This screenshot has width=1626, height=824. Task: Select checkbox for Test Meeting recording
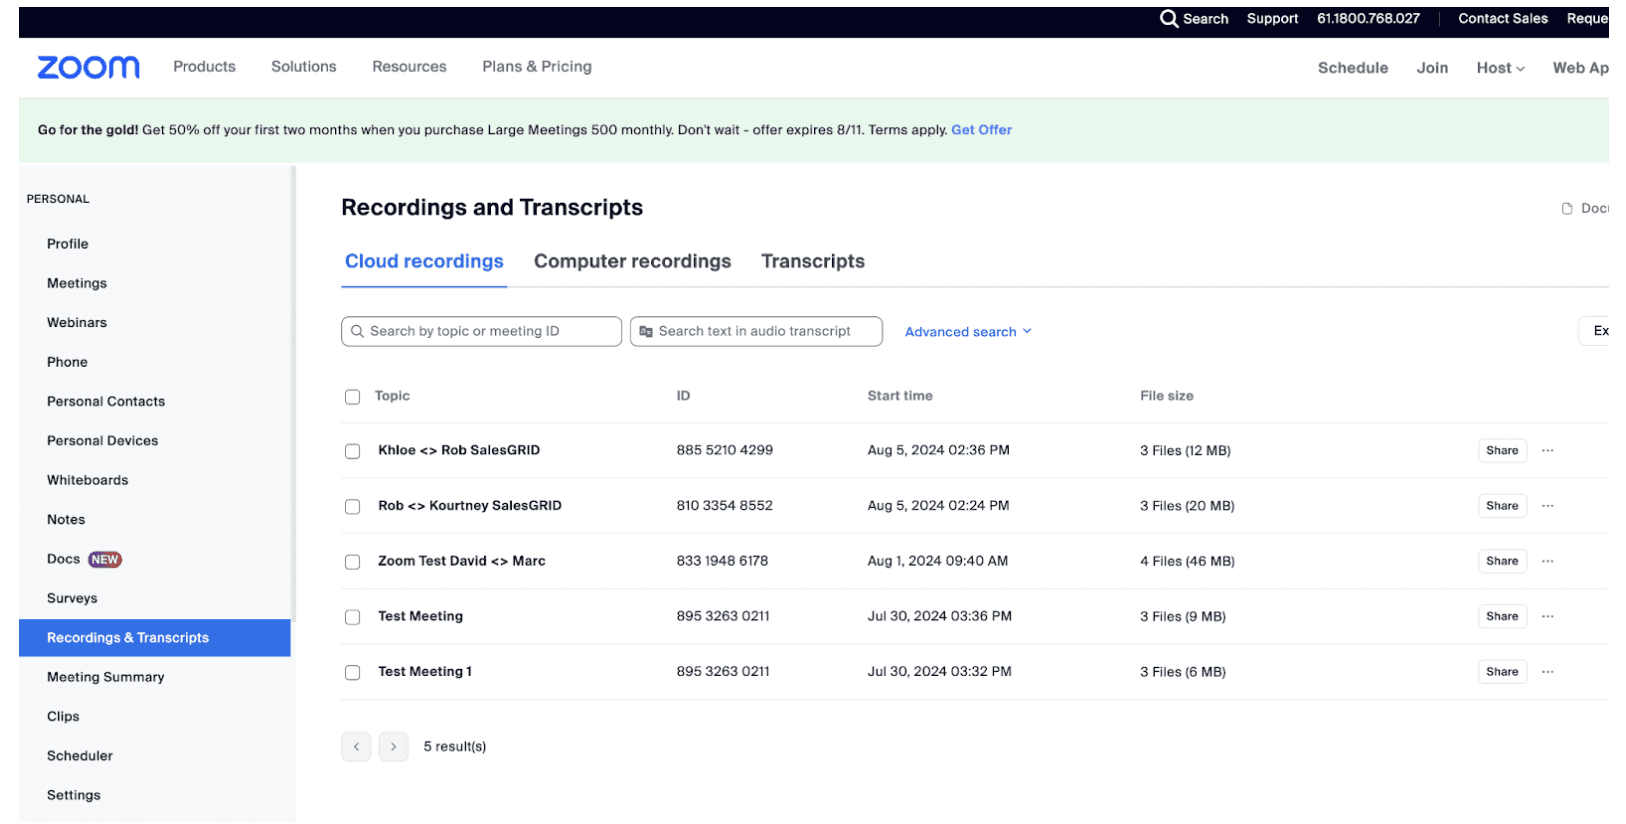(x=352, y=617)
